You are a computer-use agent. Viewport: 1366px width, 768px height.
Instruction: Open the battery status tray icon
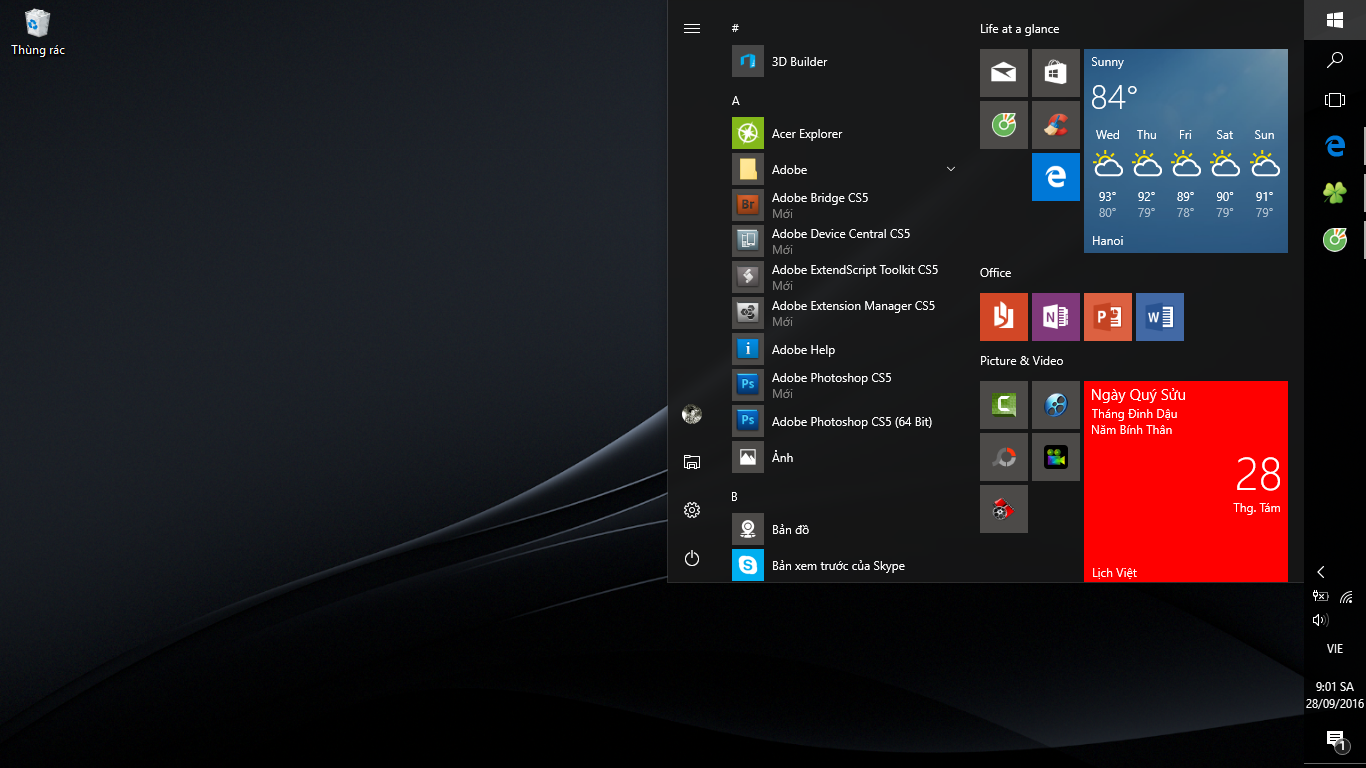(x=1320, y=597)
